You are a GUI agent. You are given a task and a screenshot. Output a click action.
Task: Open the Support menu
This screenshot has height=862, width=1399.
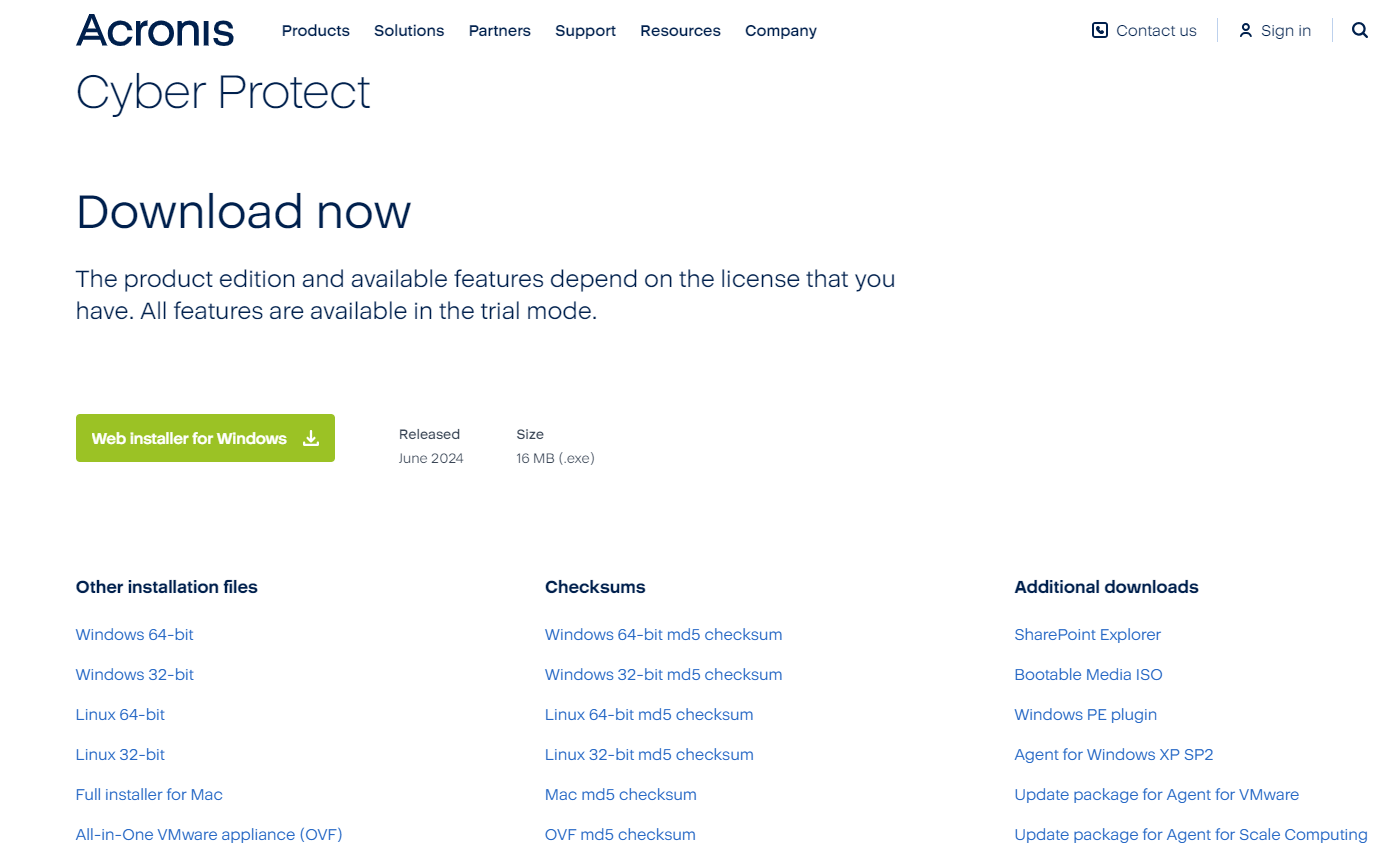[585, 31]
